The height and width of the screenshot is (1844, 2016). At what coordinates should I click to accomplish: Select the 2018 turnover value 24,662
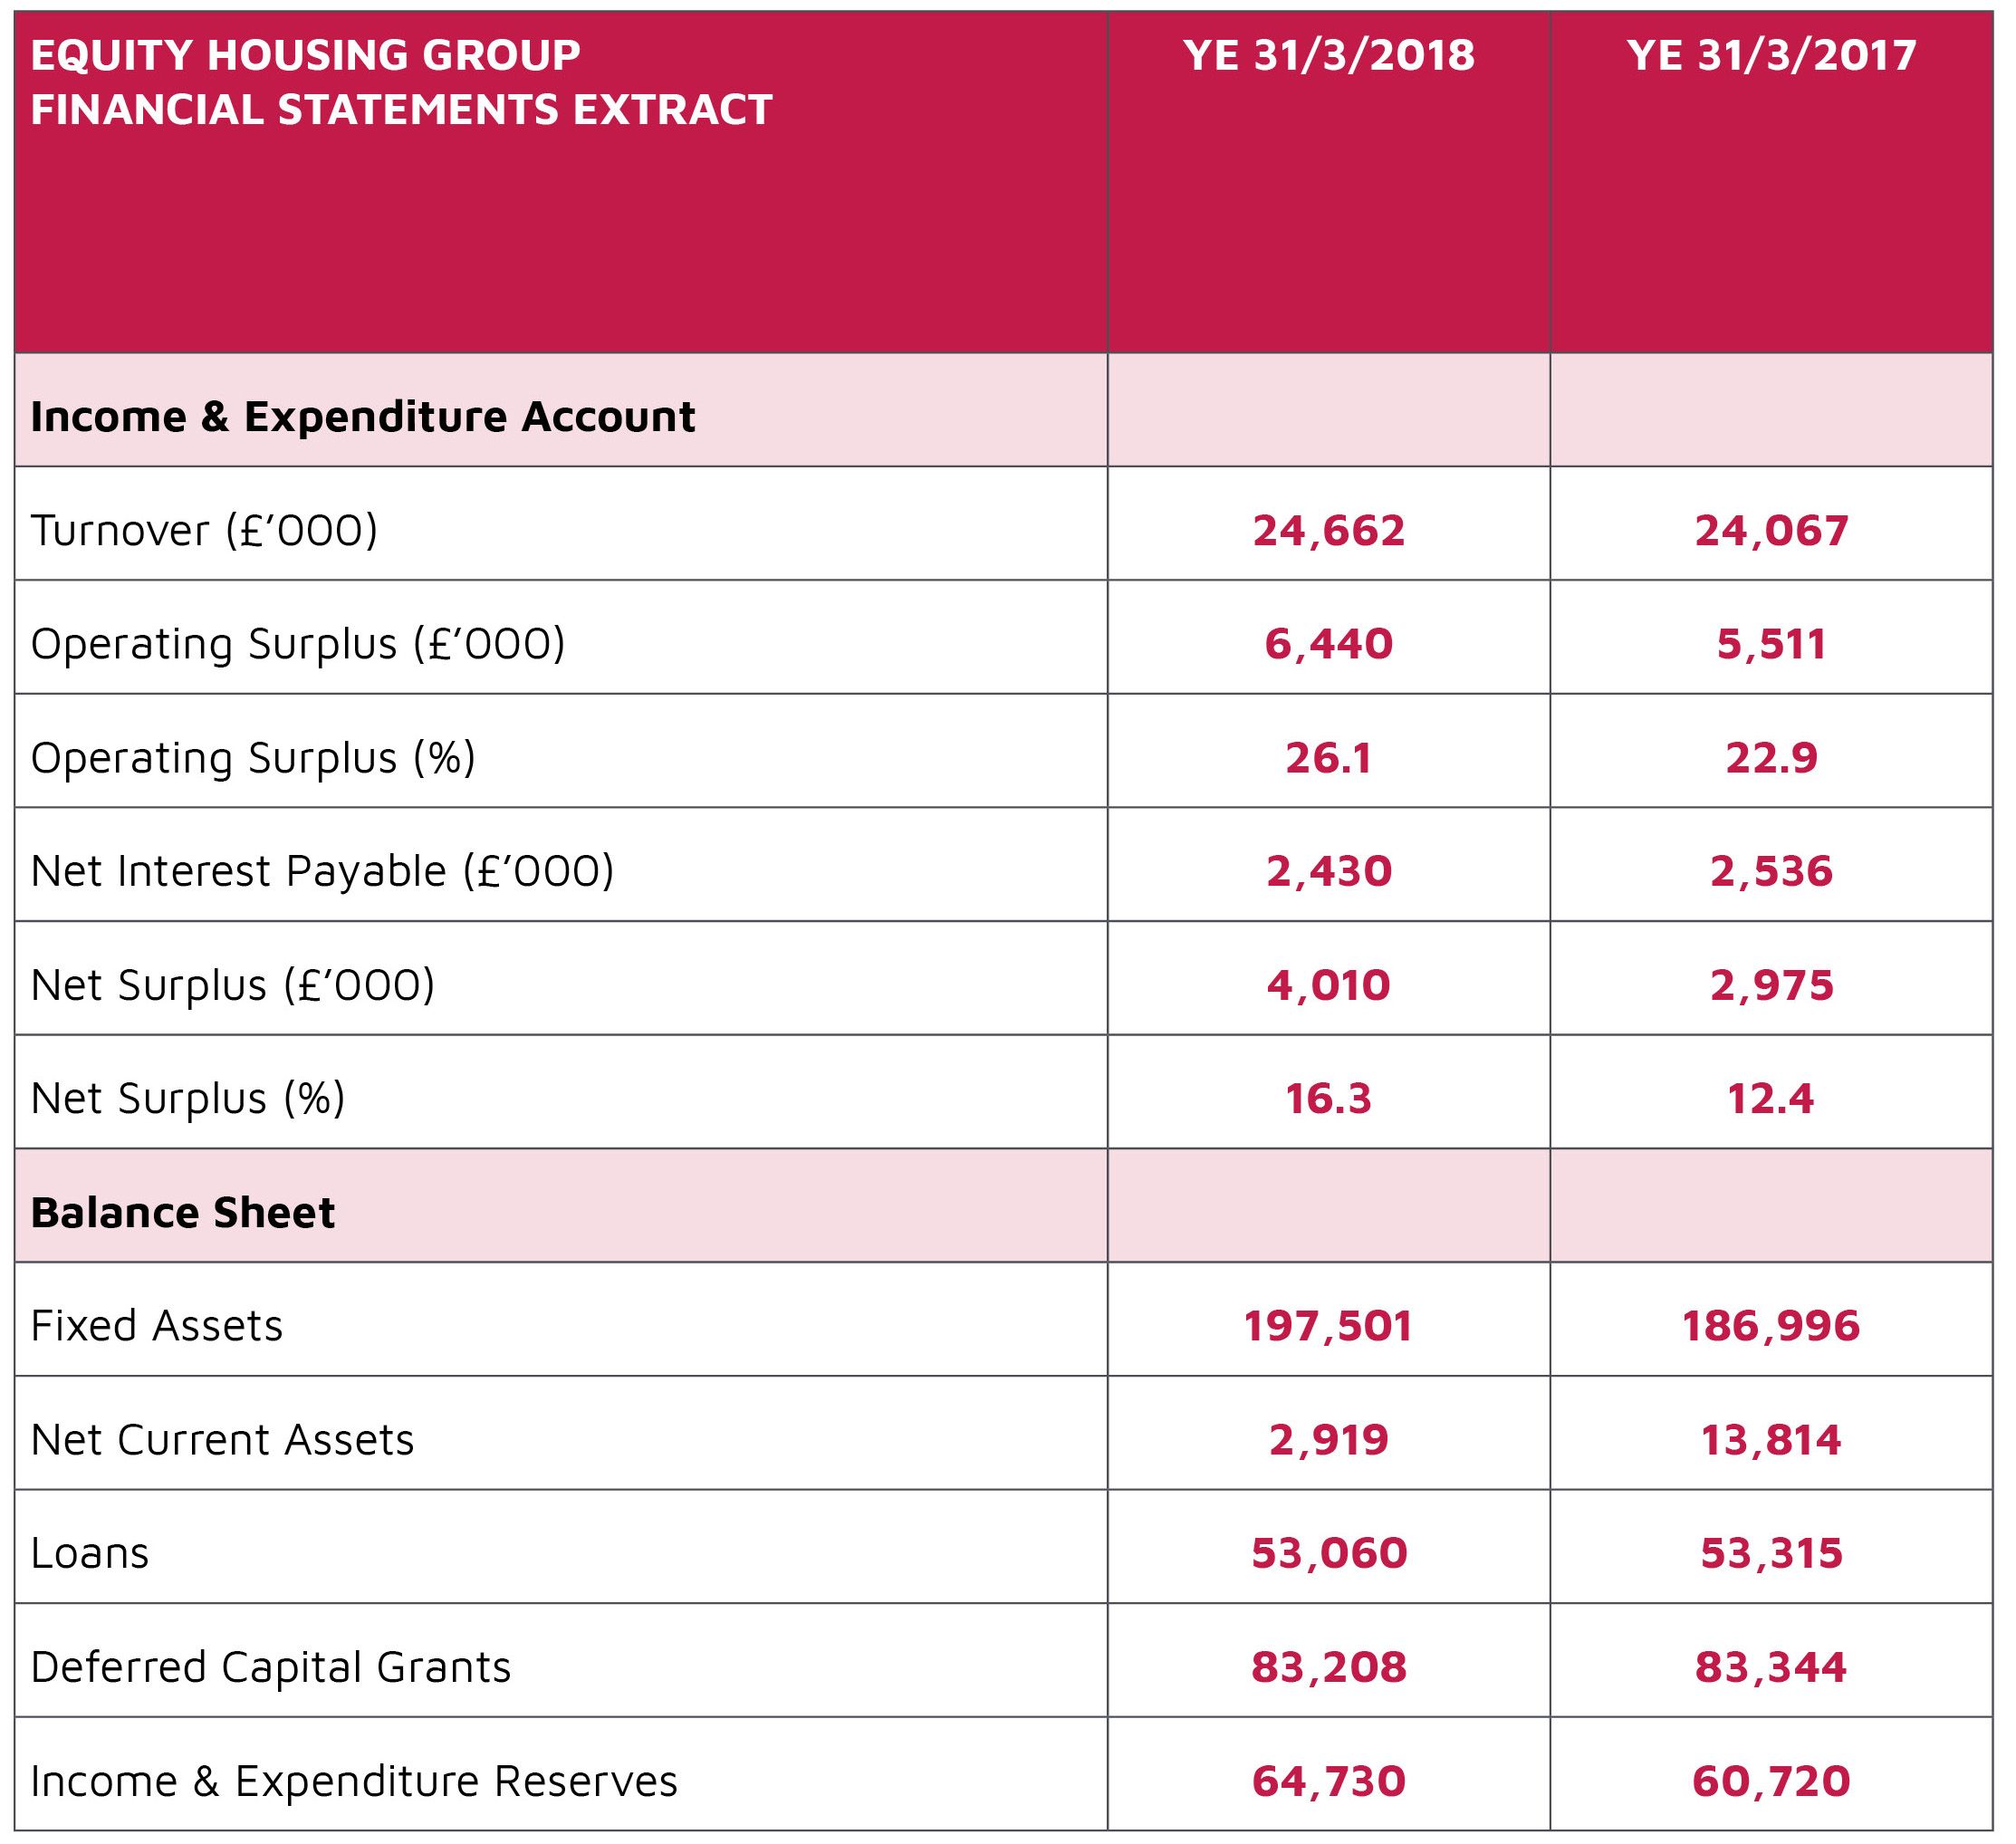(x=1329, y=531)
